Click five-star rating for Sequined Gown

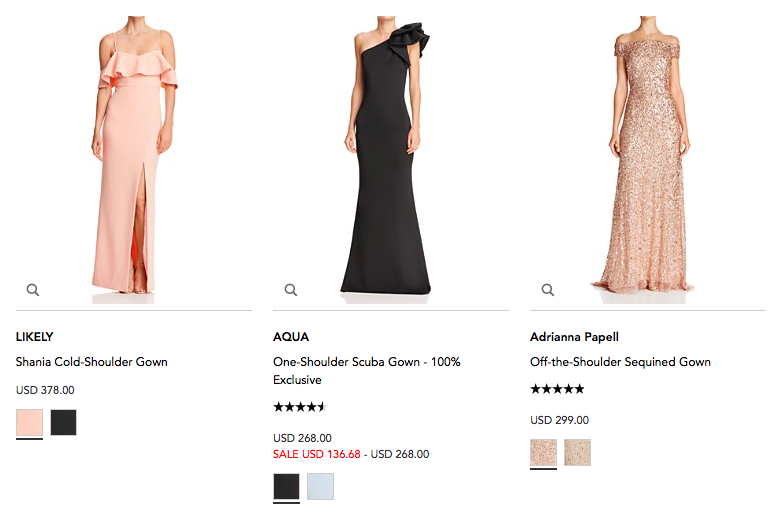coord(557,389)
